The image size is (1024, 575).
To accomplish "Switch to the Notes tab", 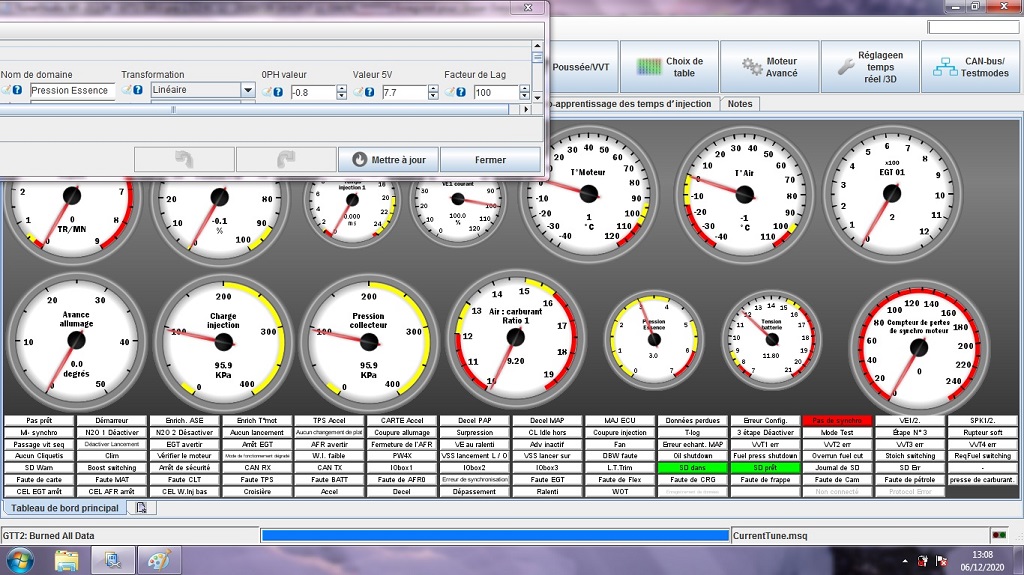I will 740,104.
